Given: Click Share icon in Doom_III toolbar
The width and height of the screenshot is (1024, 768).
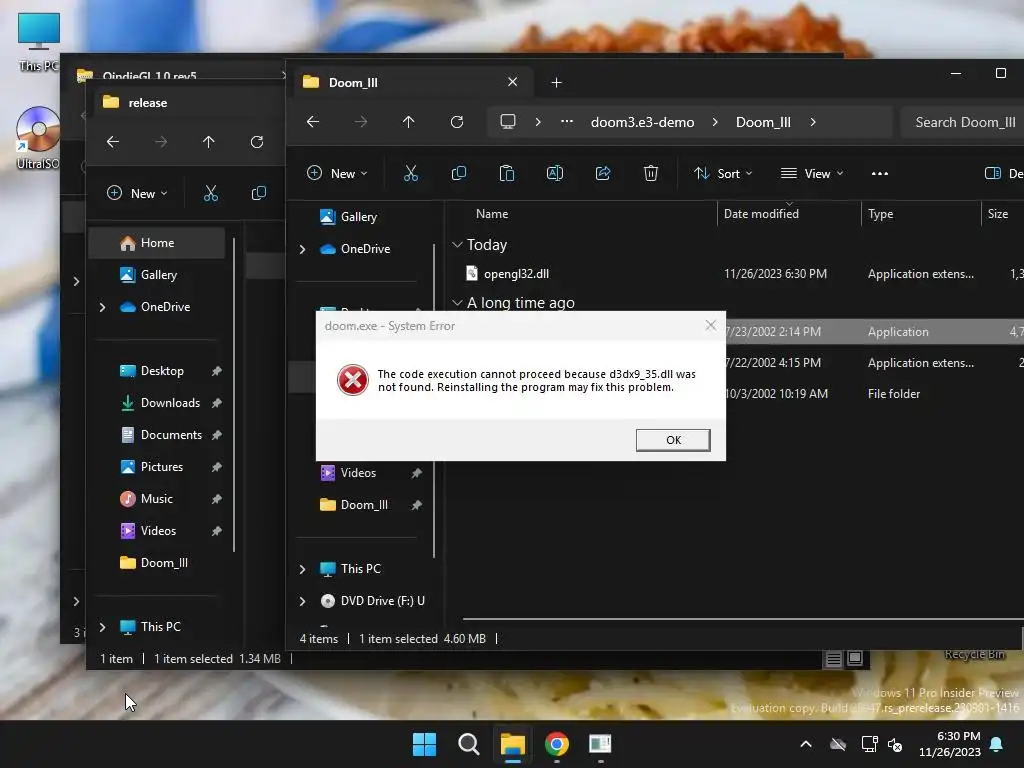Looking at the screenshot, I should click(603, 173).
